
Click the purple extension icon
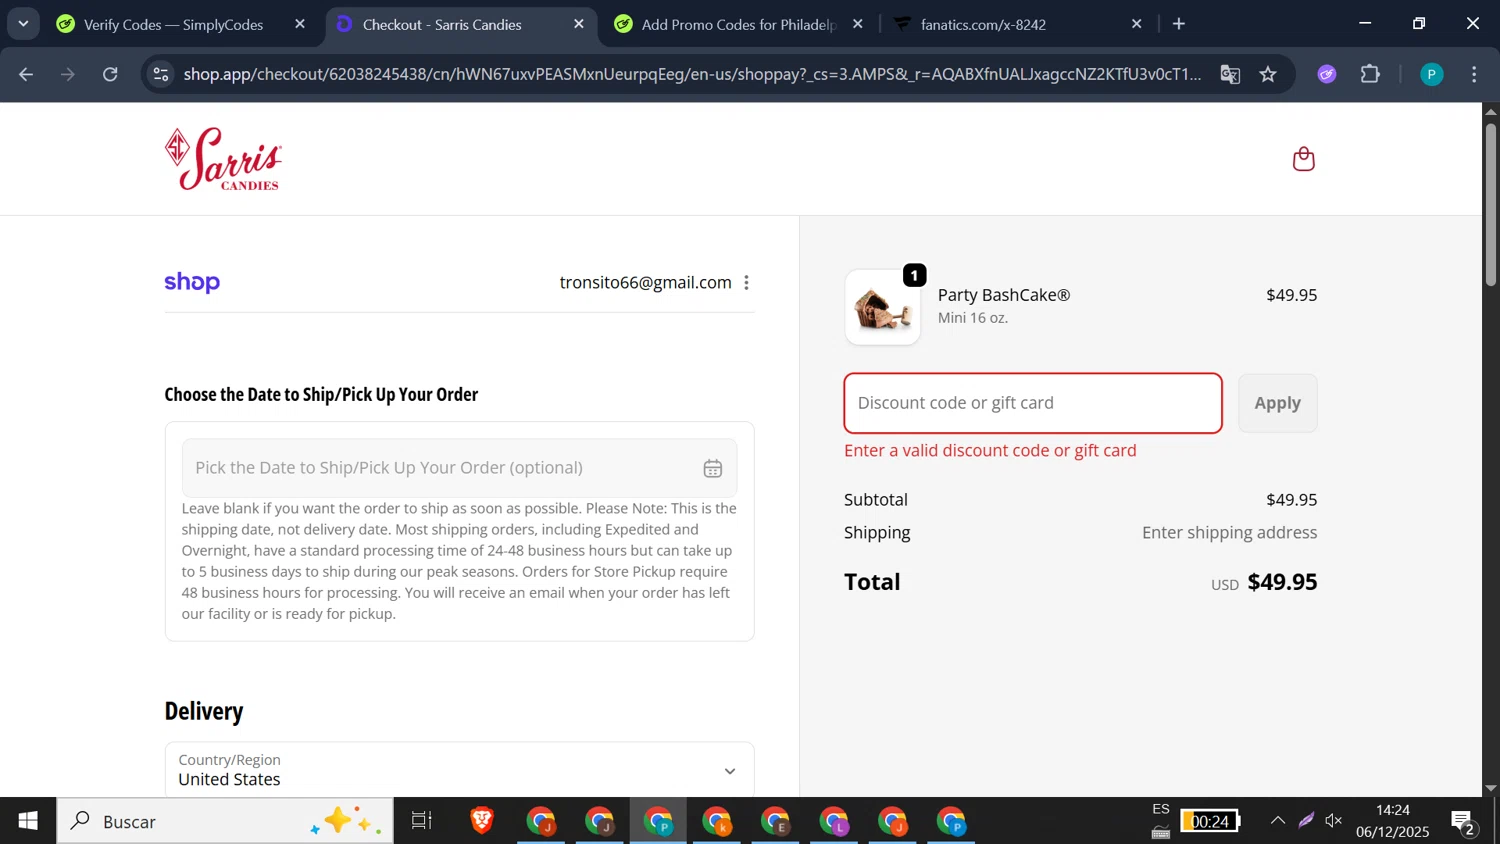tap(1327, 74)
